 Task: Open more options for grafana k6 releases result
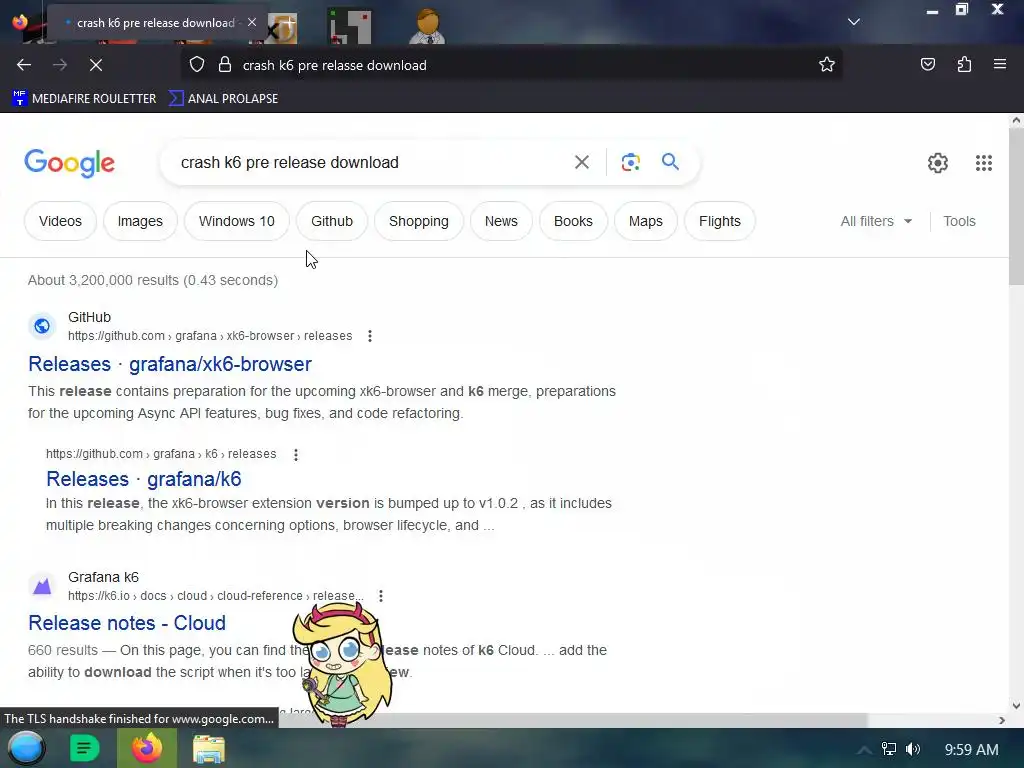pos(296,455)
